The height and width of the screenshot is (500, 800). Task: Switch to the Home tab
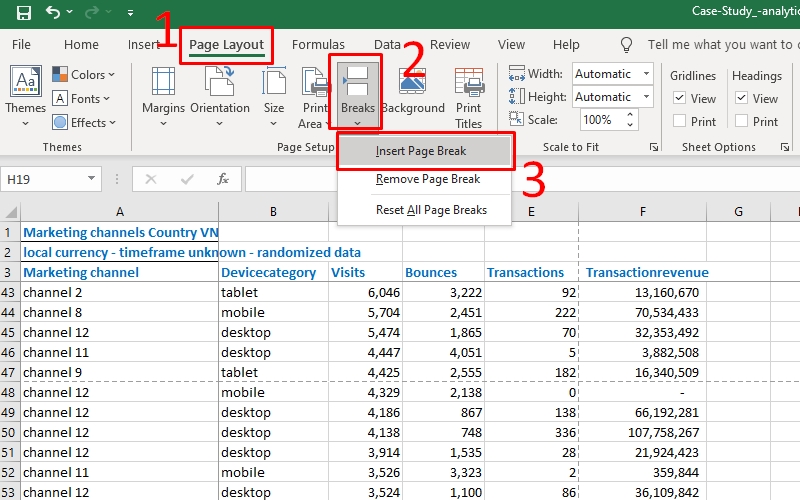point(81,45)
